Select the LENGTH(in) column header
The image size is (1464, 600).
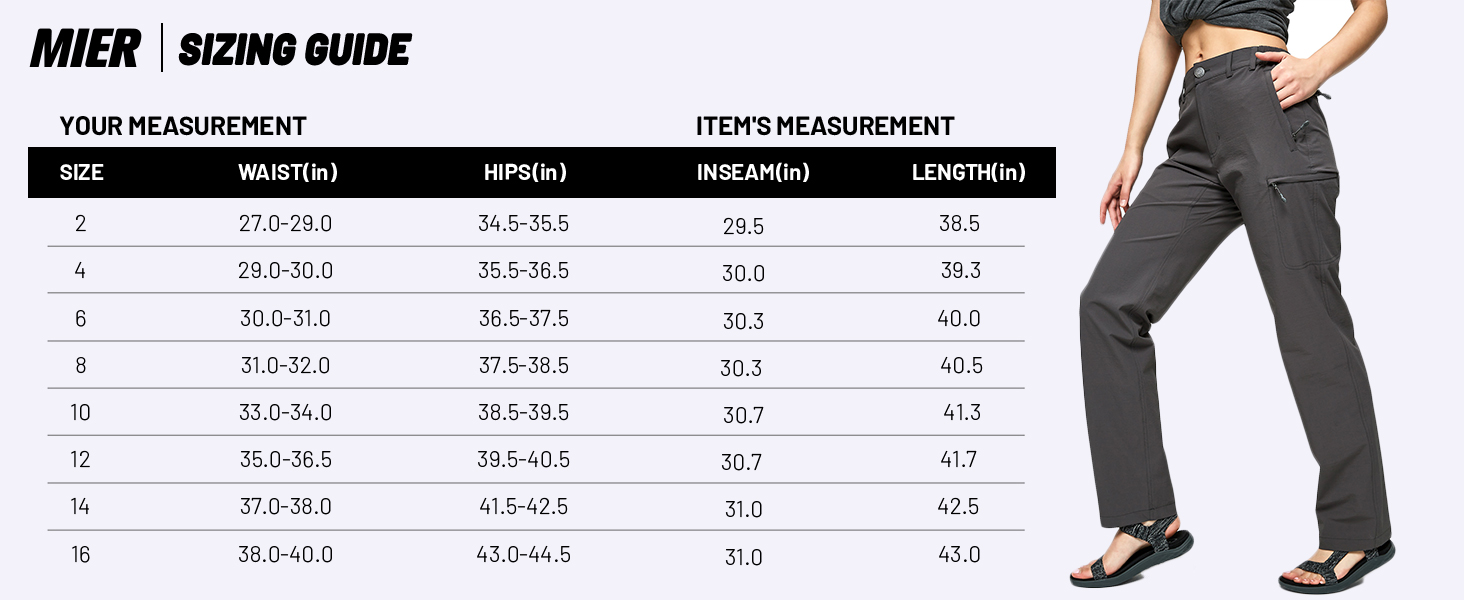968,173
